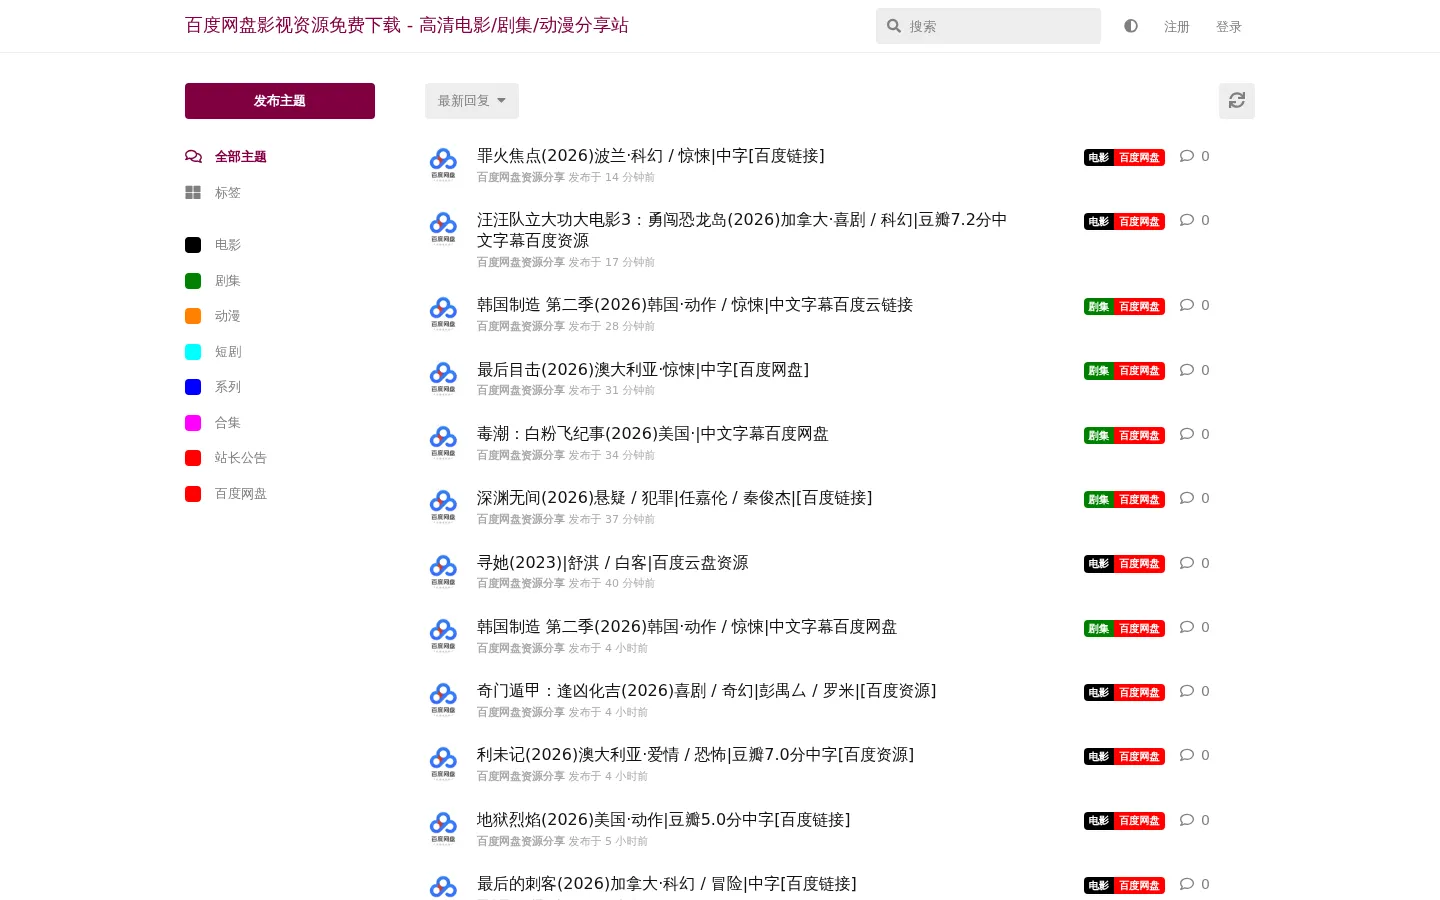Click the magenta 合集 tag icon
Screen dimensions: 1440x900
[193, 423]
